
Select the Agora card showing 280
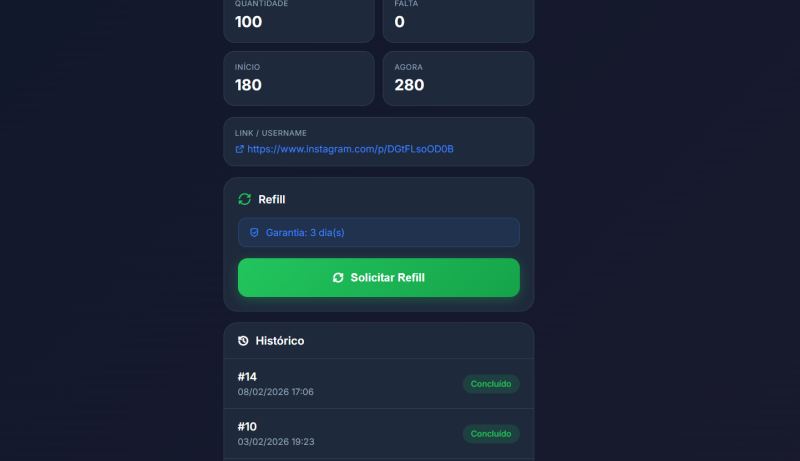tap(458, 78)
